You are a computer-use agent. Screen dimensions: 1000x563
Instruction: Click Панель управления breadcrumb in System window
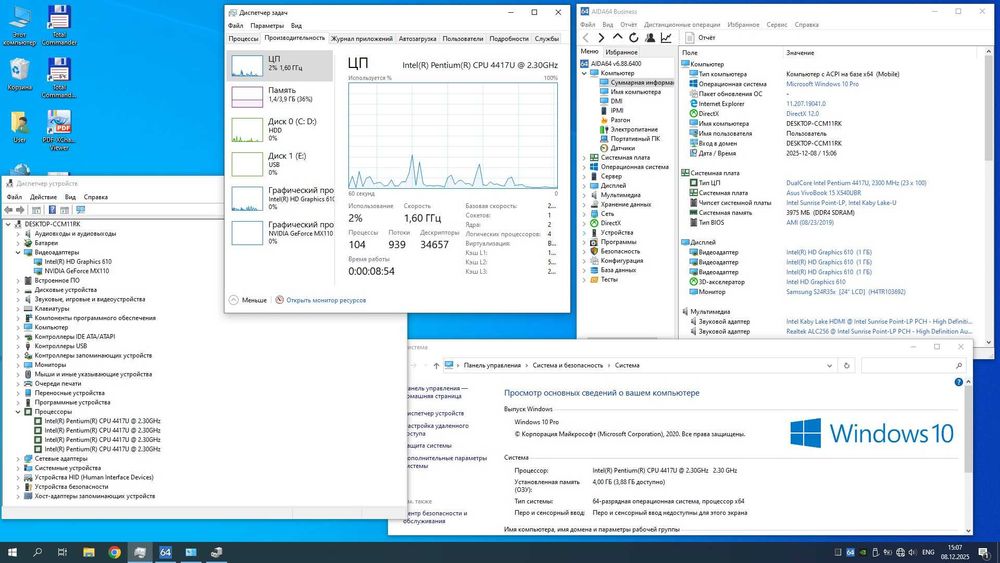click(x=492, y=365)
